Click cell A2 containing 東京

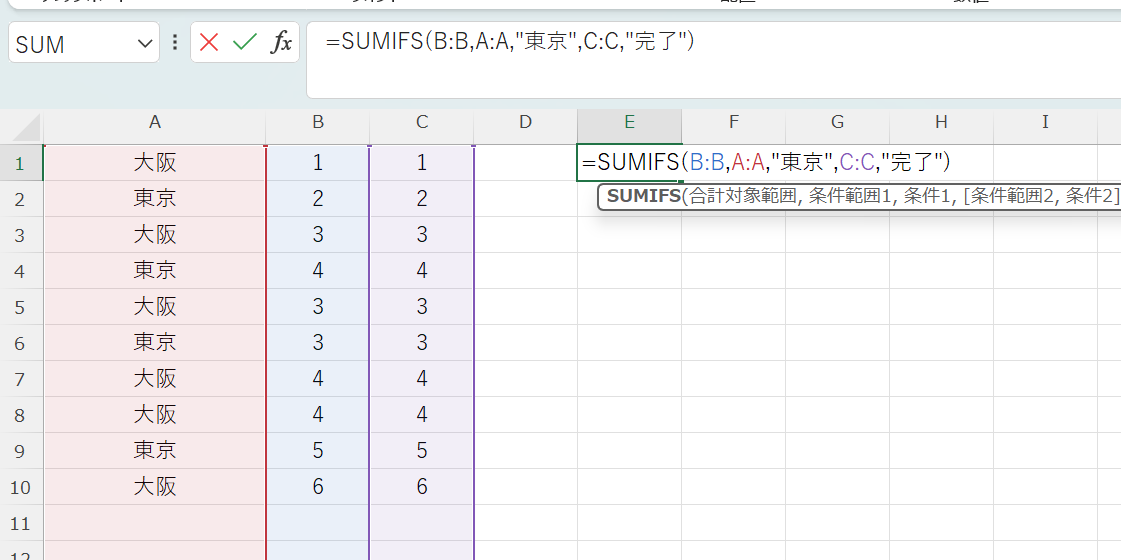click(155, 199)
